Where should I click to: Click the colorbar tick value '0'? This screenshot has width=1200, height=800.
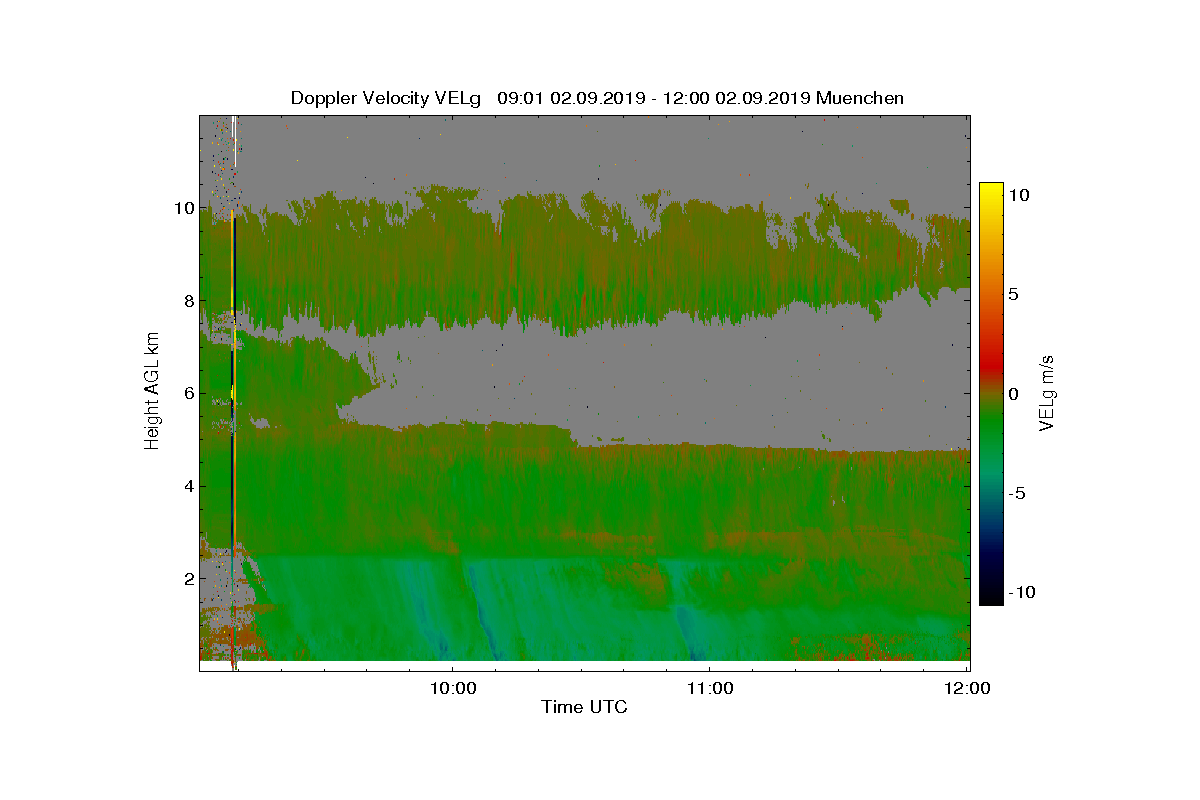[1013, 394]
